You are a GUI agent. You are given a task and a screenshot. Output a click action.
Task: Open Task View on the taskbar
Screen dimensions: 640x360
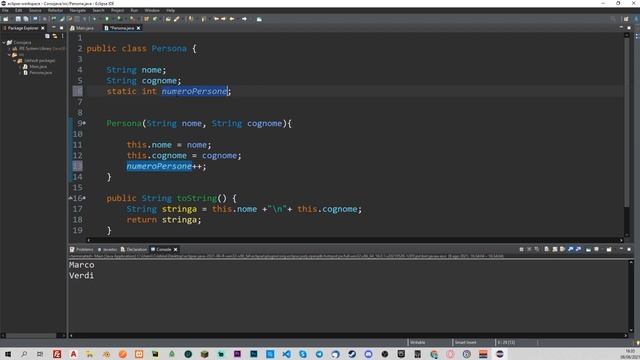[x=40, y=354]
